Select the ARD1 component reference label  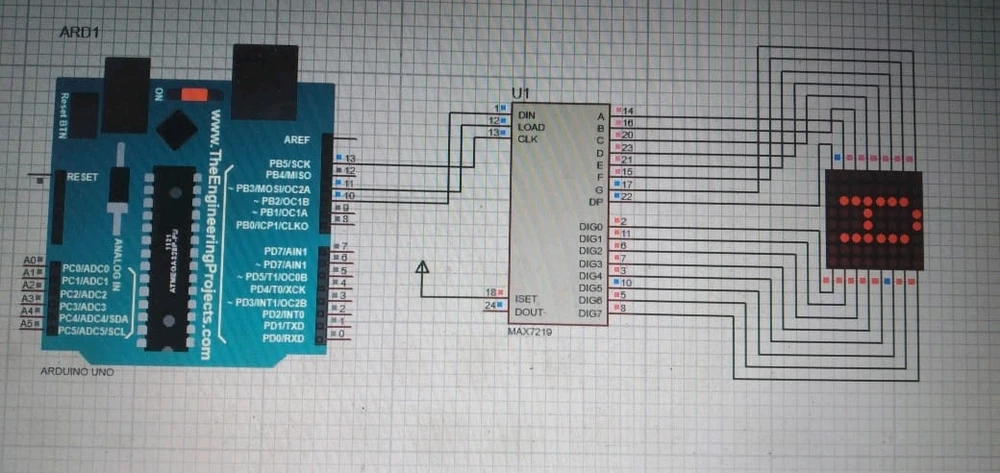coord(80,33)
